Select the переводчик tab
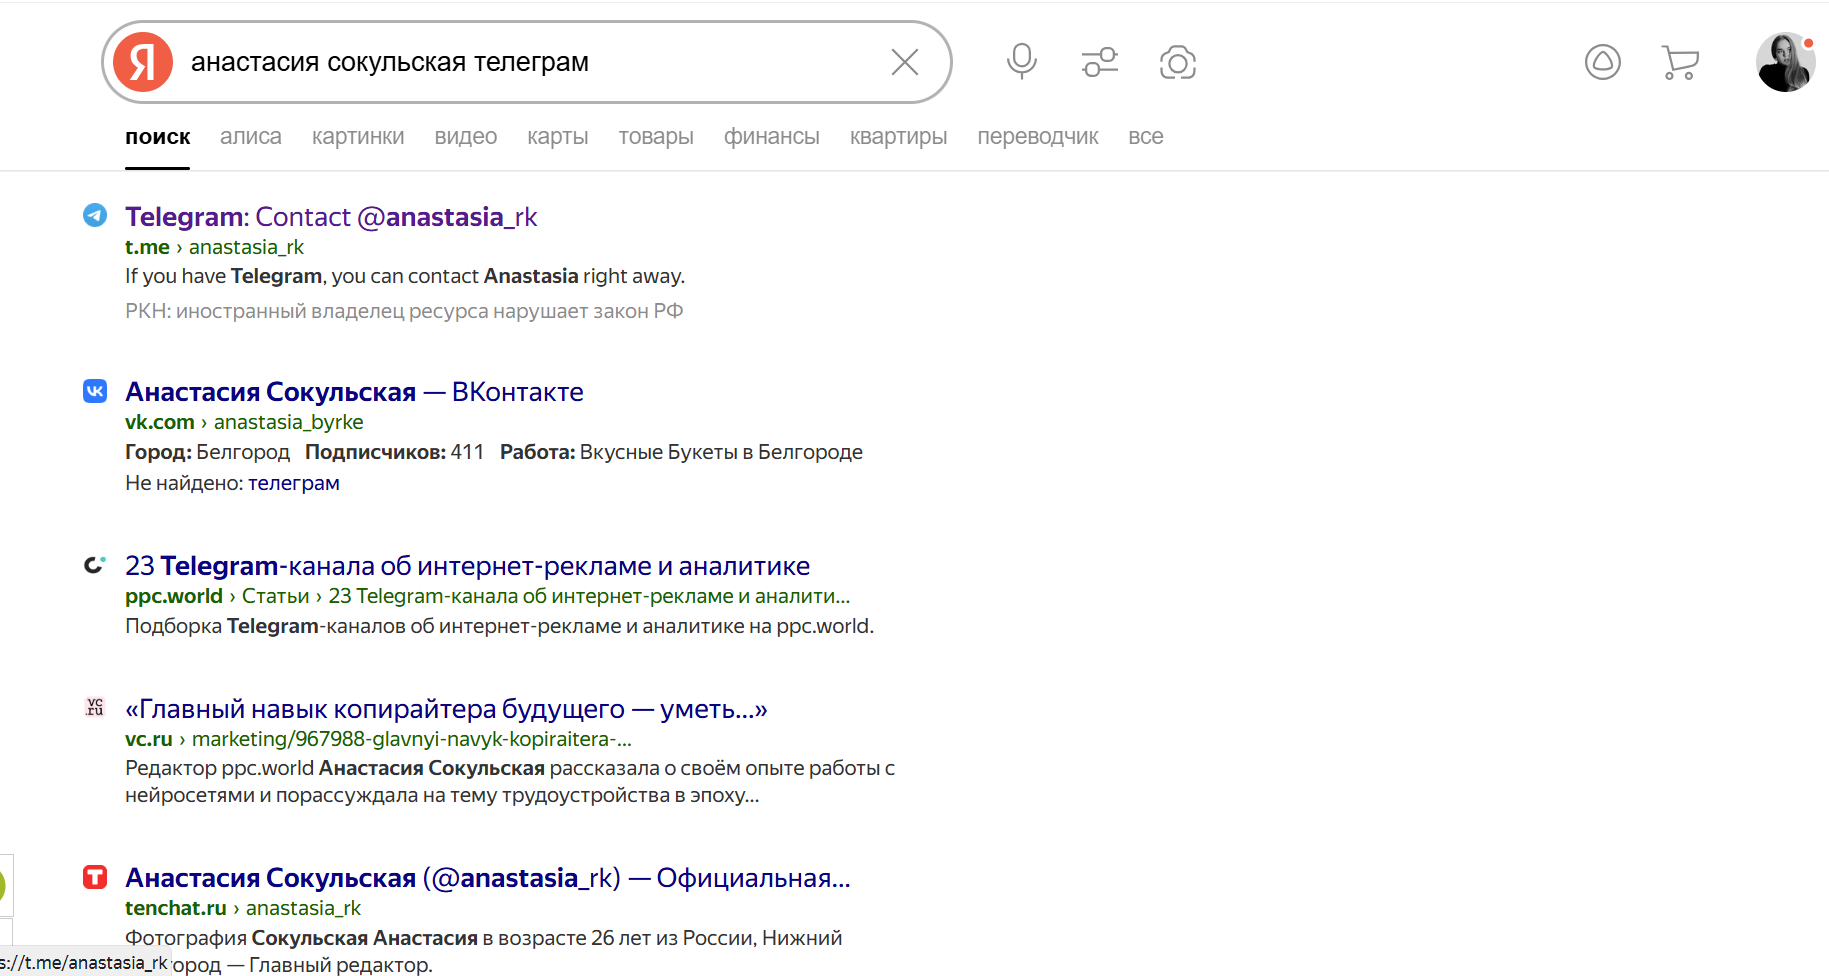 click(x=1037, y=137)
